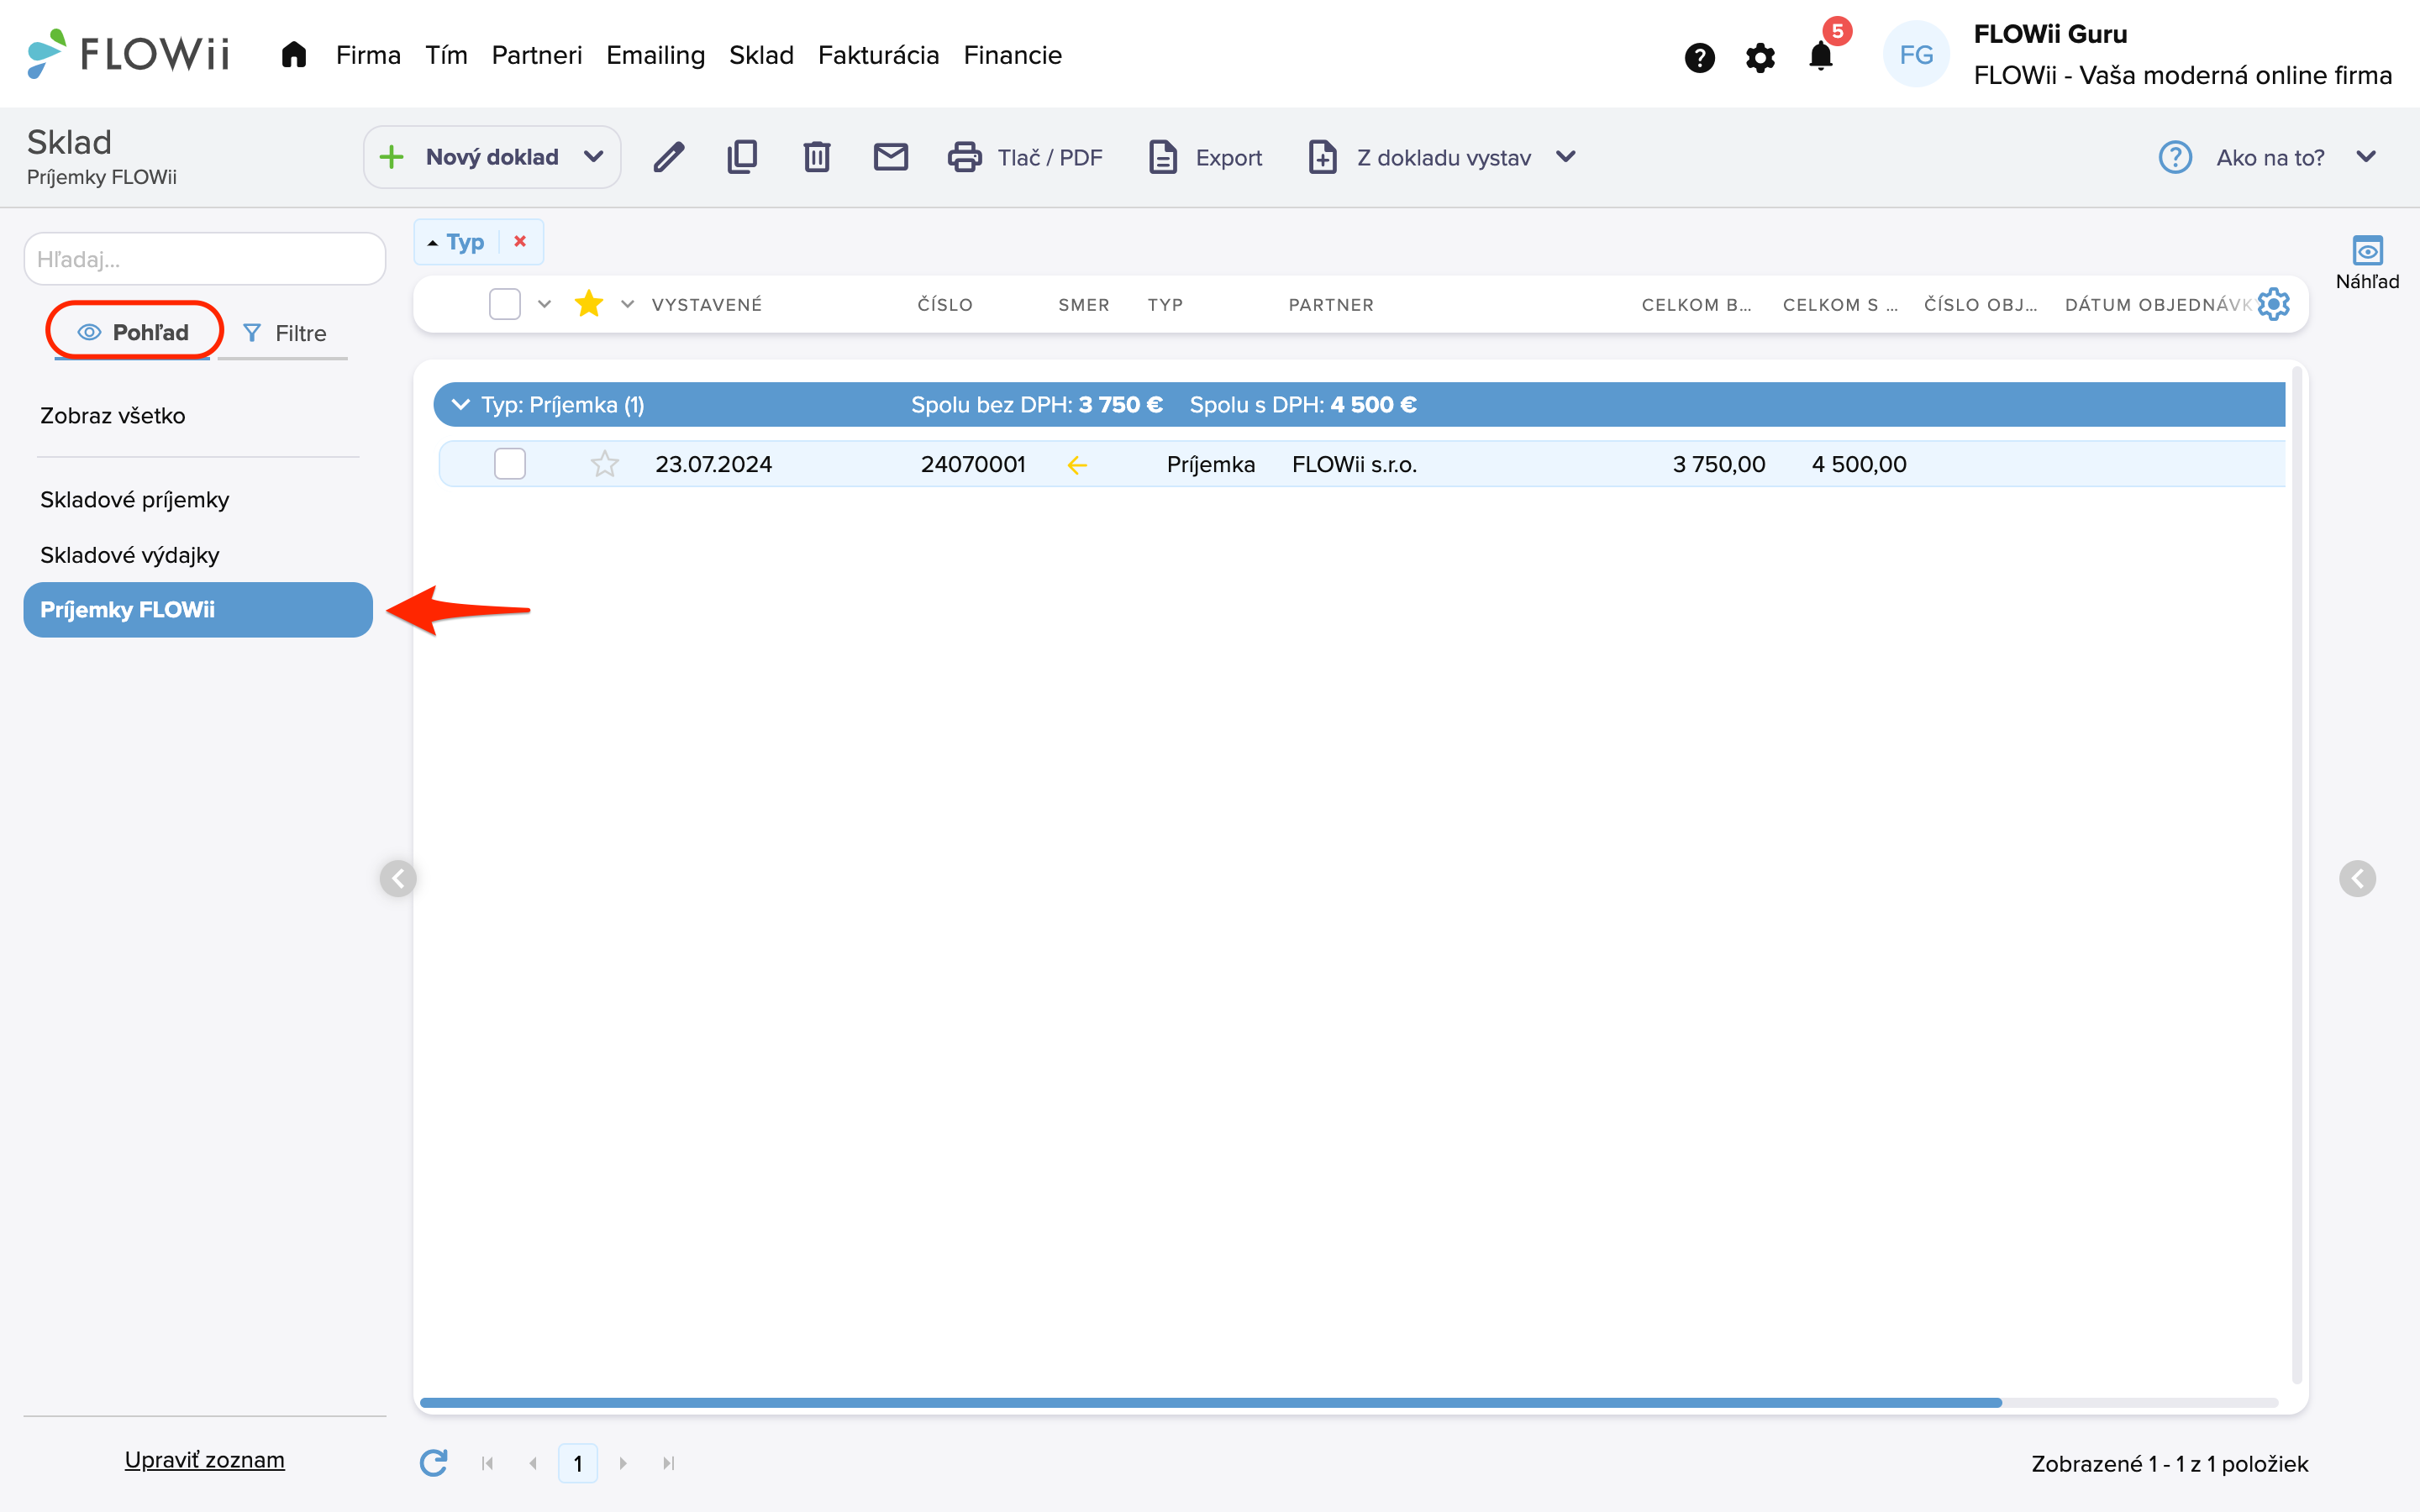Click the Ako na to? help button
2420x1512 pixels.
point(2241,157)
